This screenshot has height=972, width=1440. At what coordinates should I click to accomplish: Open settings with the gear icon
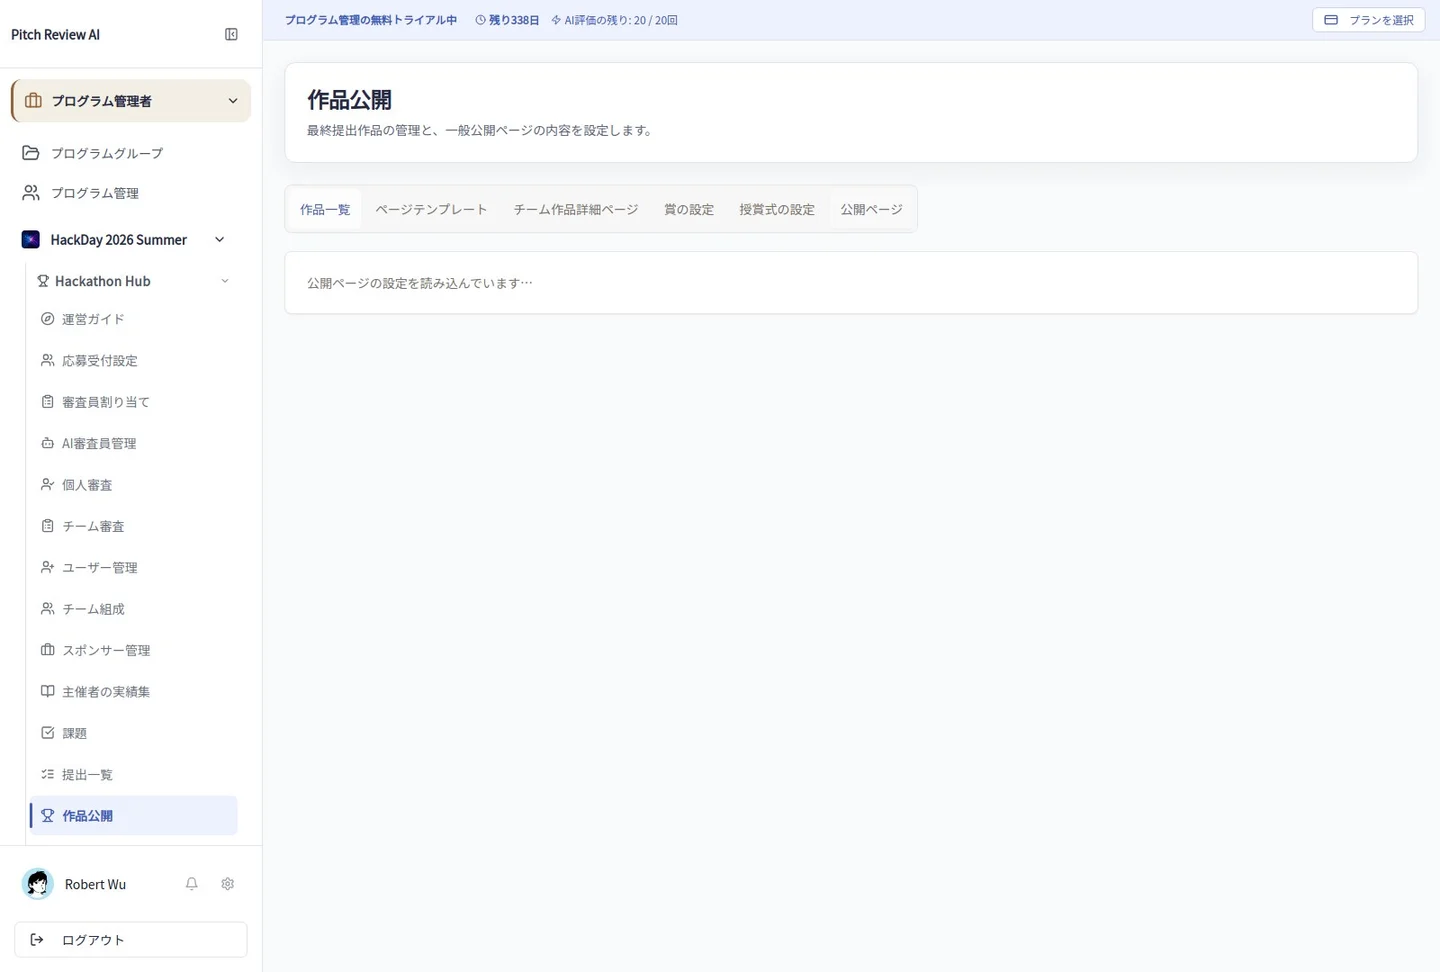coord(228,884)
